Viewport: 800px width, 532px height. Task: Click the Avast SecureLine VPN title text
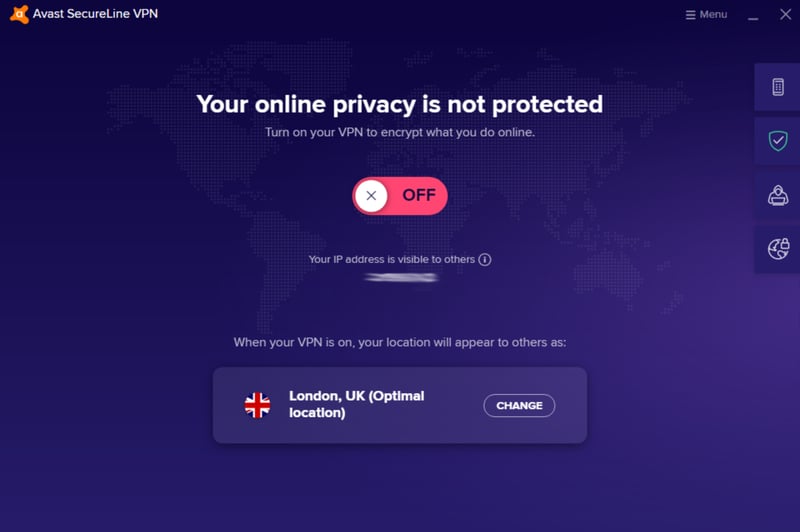coord(95,14)
